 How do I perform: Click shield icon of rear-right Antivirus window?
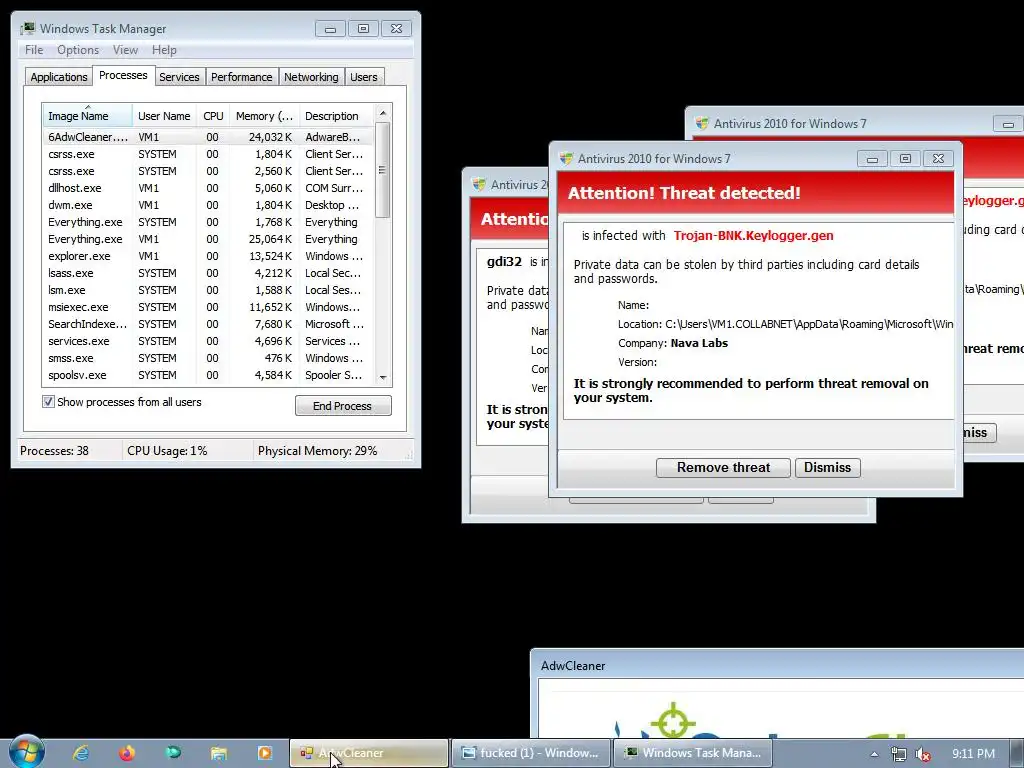tap(702, 123)
